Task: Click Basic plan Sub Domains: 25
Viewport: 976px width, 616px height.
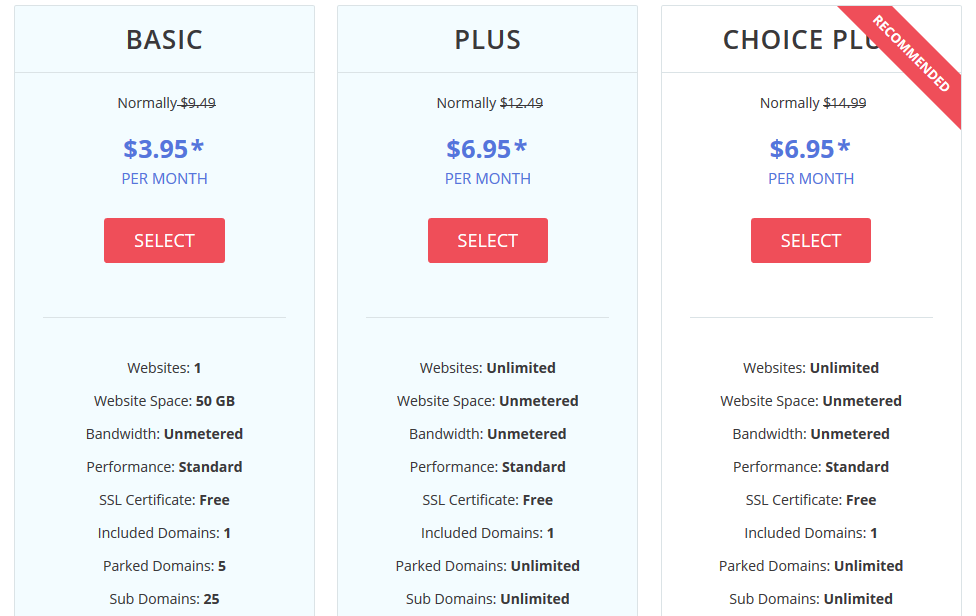Action: pos(164,599)
